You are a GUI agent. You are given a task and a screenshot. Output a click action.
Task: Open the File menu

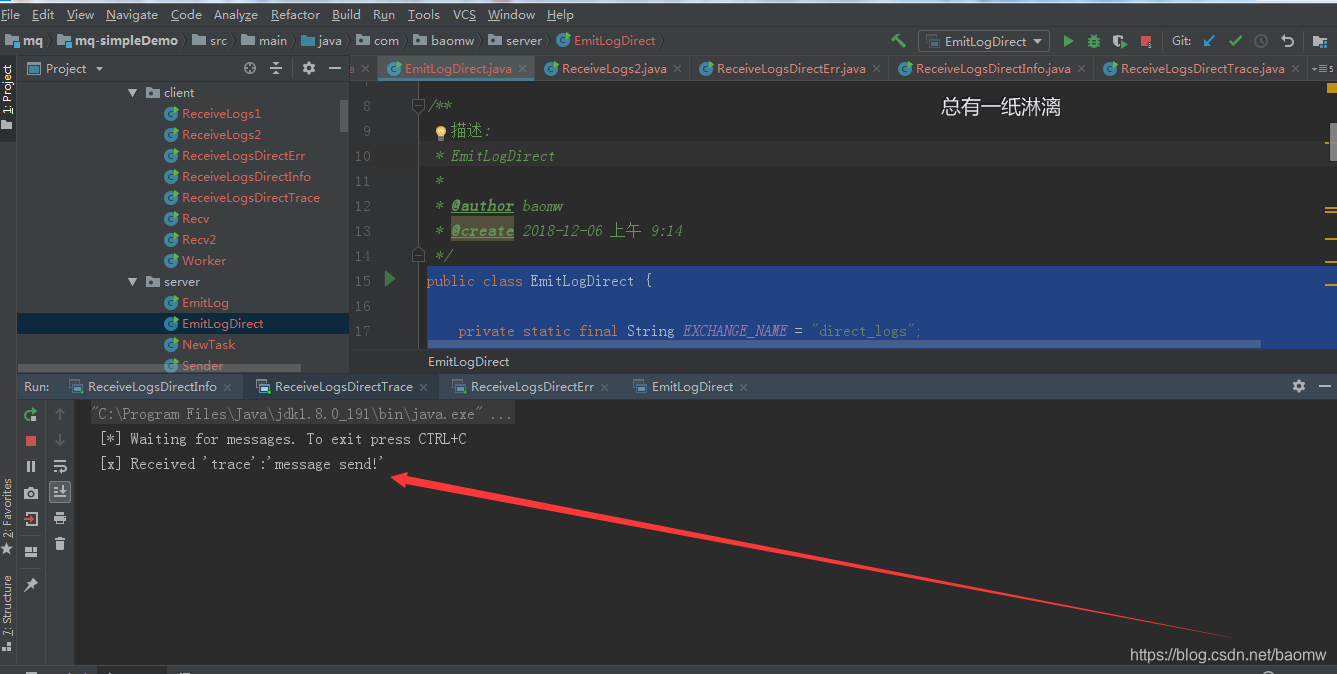click(x=11, y=14)
